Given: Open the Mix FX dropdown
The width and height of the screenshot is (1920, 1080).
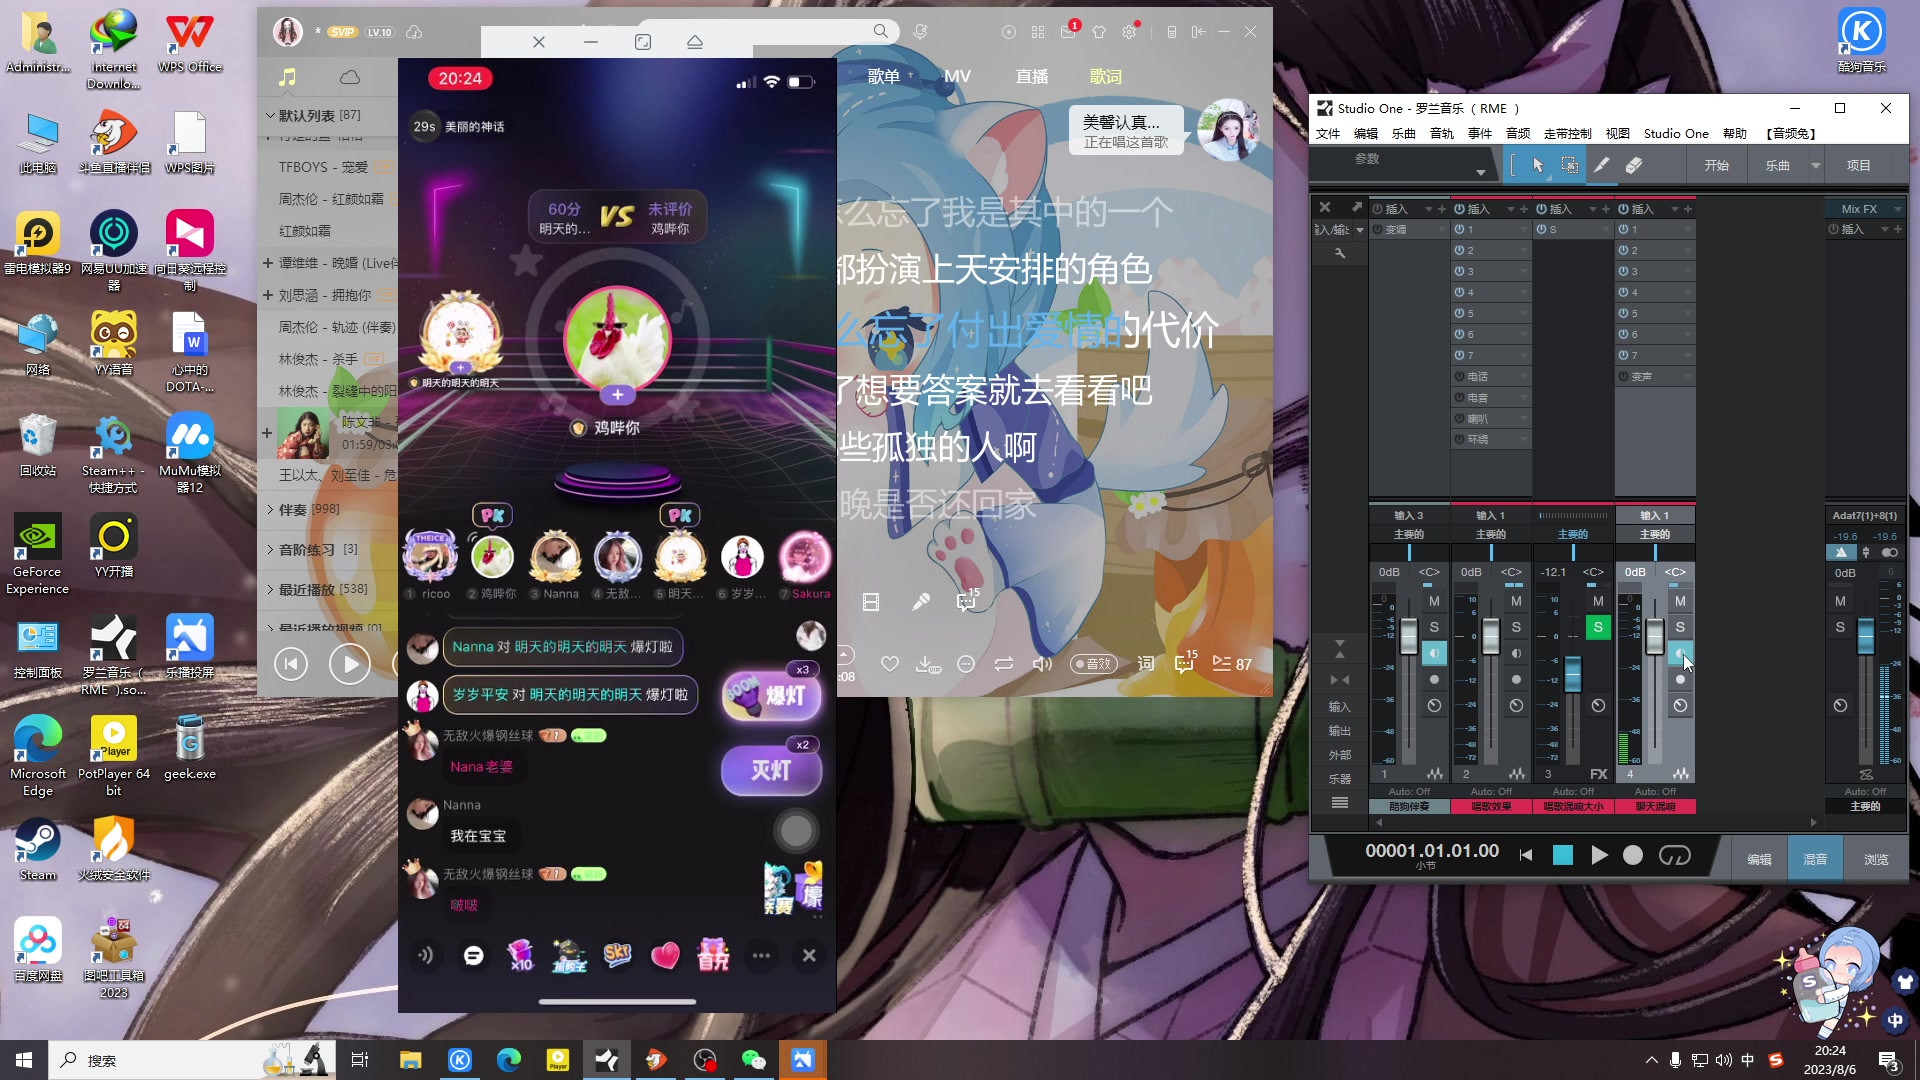Looking at the screenshot, I should click(1897, 209).
